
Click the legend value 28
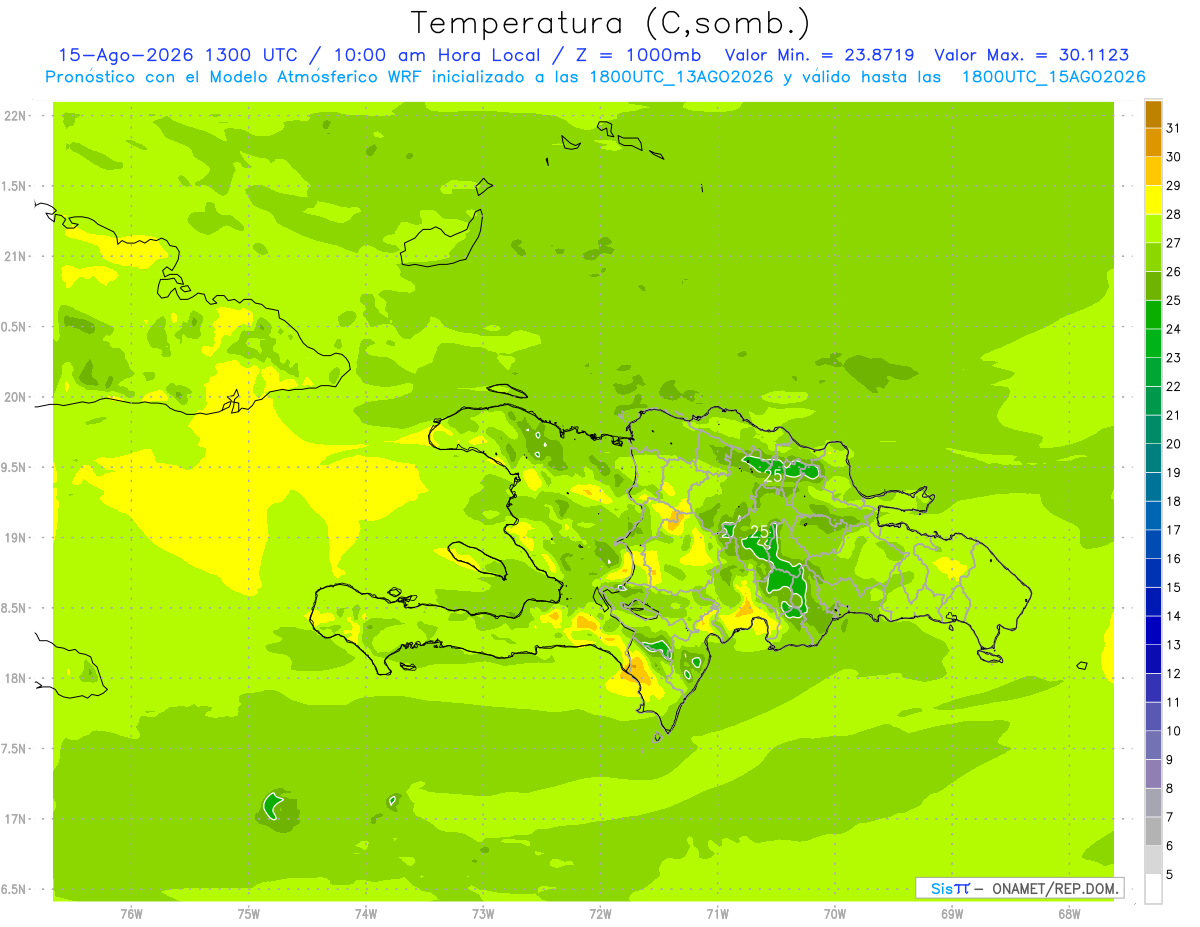tap(1173, 214)
